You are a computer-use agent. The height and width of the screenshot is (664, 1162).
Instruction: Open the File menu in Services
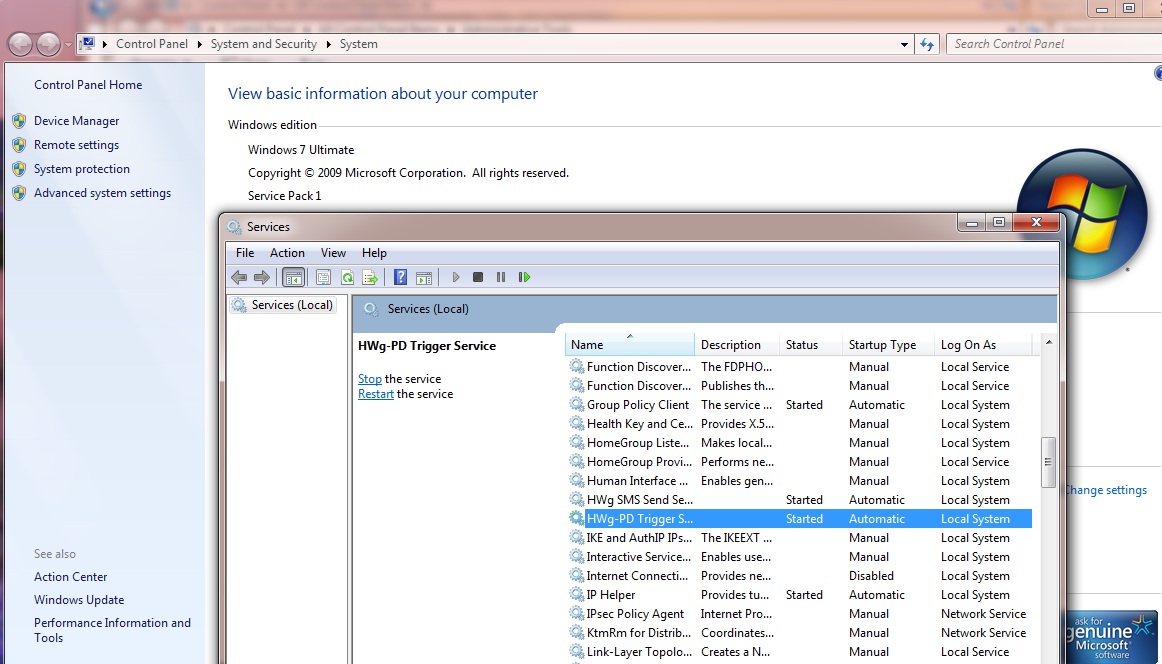pos(245,253)
